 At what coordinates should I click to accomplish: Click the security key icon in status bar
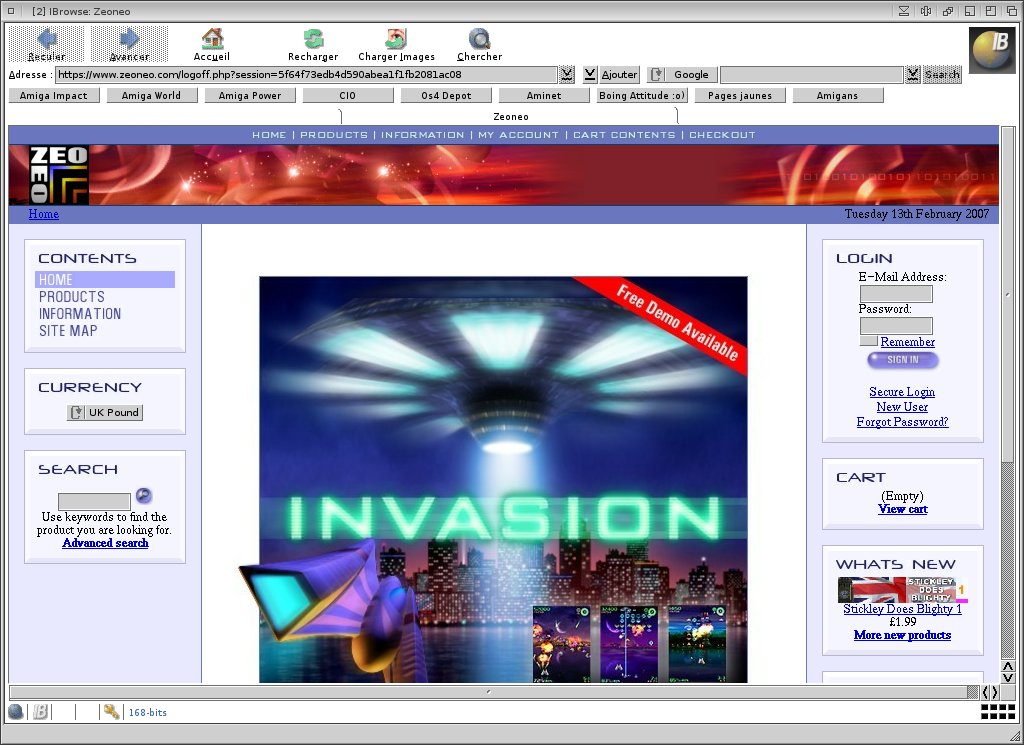pyautogui.click(x=111, y=712)
